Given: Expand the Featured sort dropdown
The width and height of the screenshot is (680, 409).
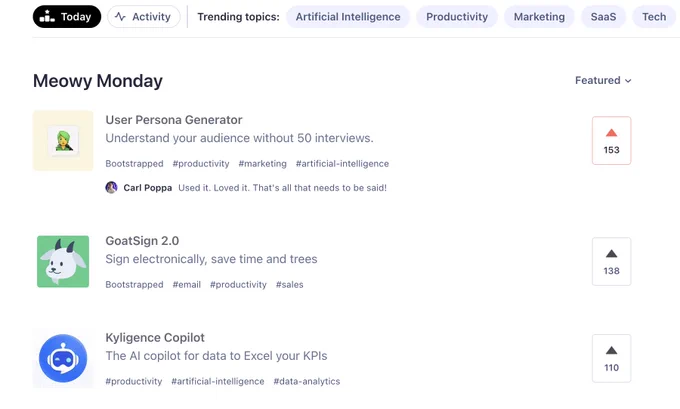Looking at the screenshot, I should 603,80.
